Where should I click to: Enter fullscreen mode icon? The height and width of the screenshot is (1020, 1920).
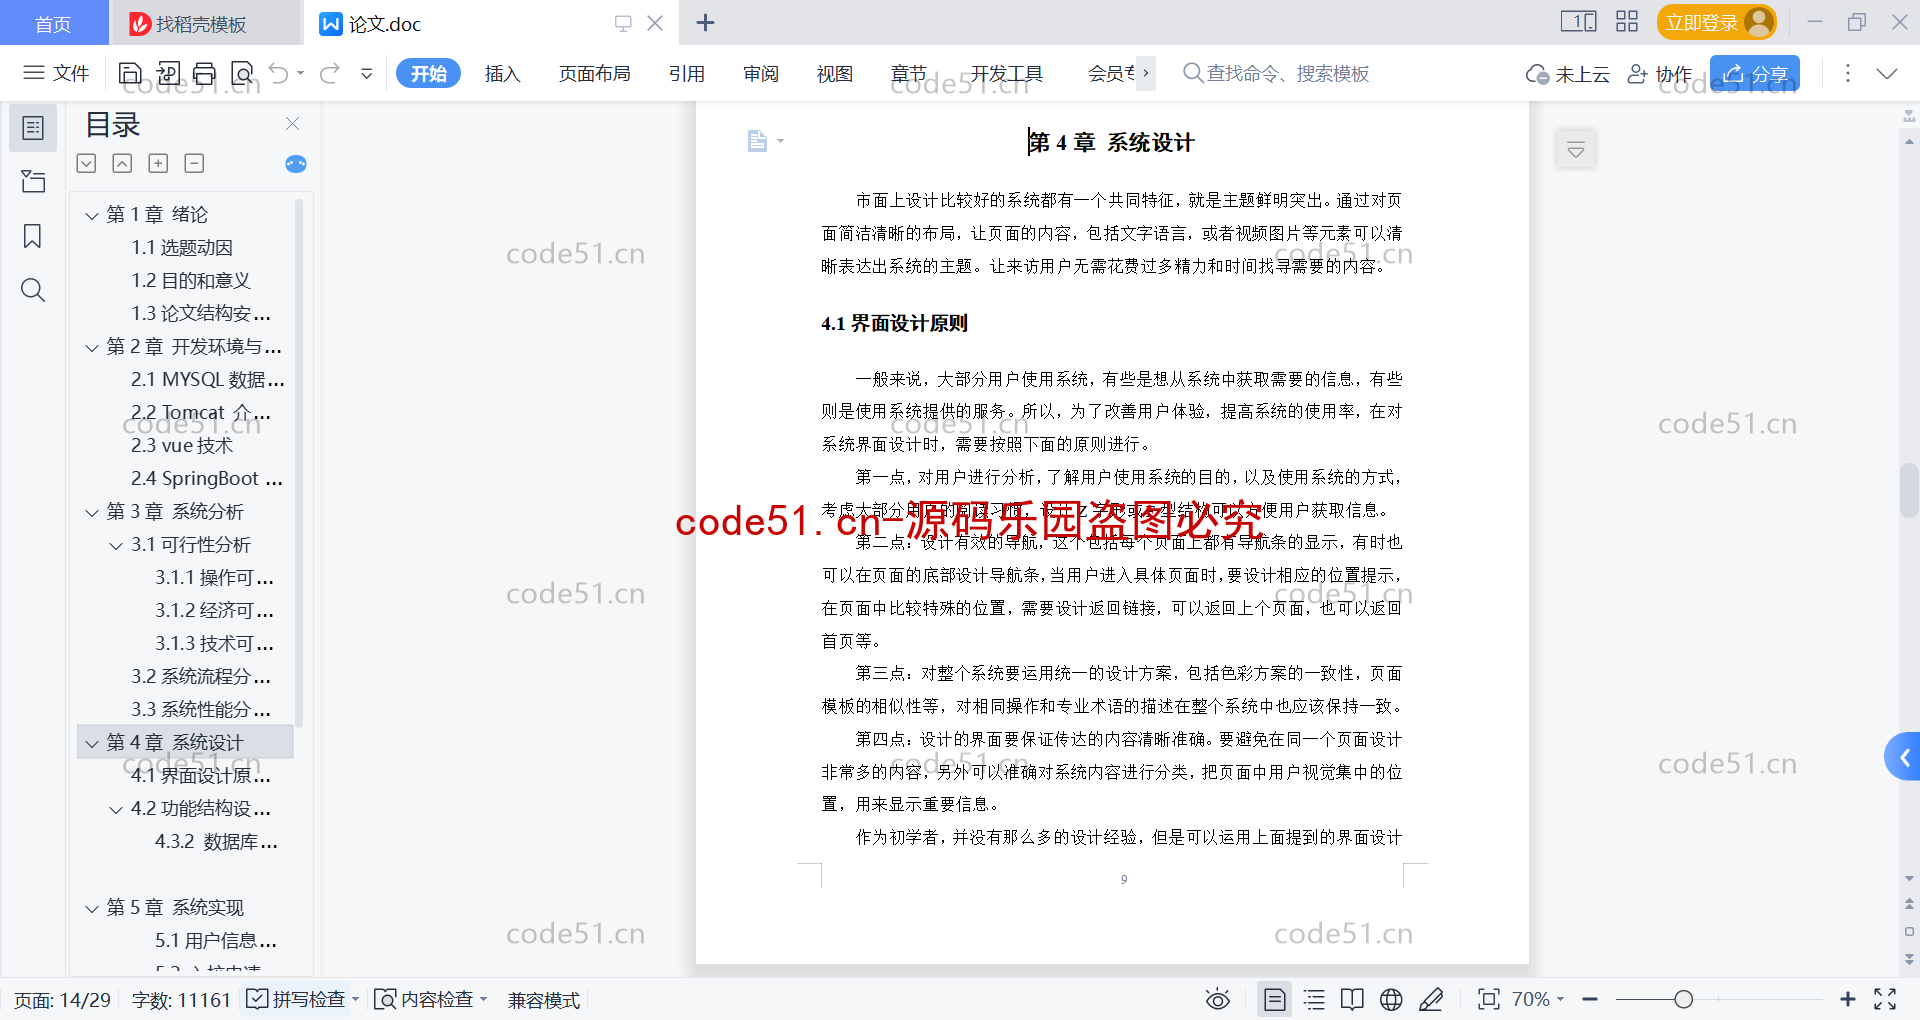click(1885, 999)
